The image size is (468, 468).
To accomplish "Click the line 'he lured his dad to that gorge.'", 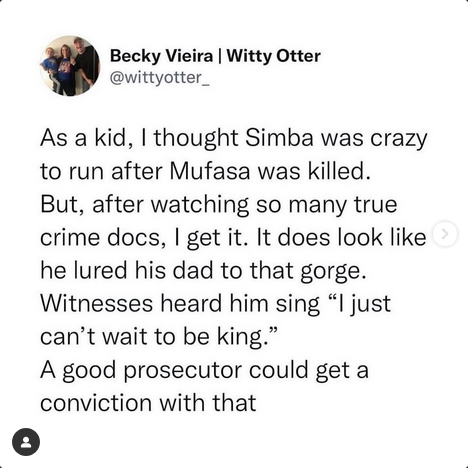I will [203, 270].
